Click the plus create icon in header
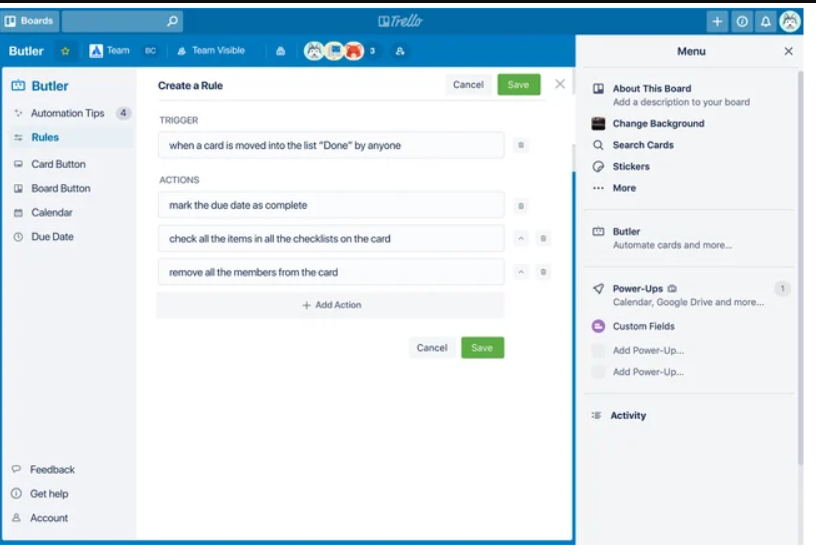This screenshot has height=553, width=816. click(717, 21)
